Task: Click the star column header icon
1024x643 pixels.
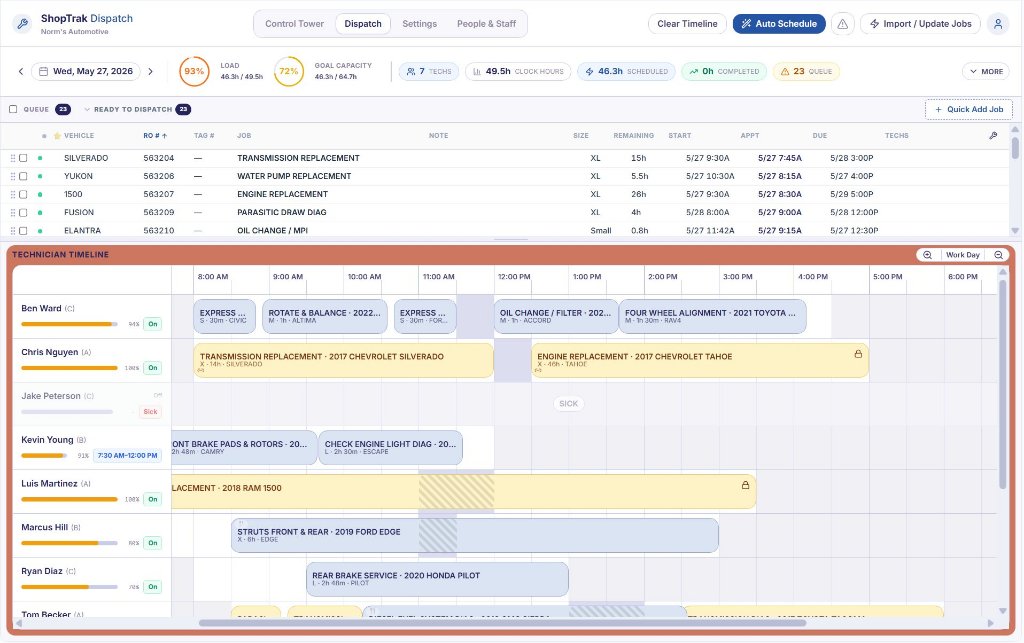Action: coord(57,136)
